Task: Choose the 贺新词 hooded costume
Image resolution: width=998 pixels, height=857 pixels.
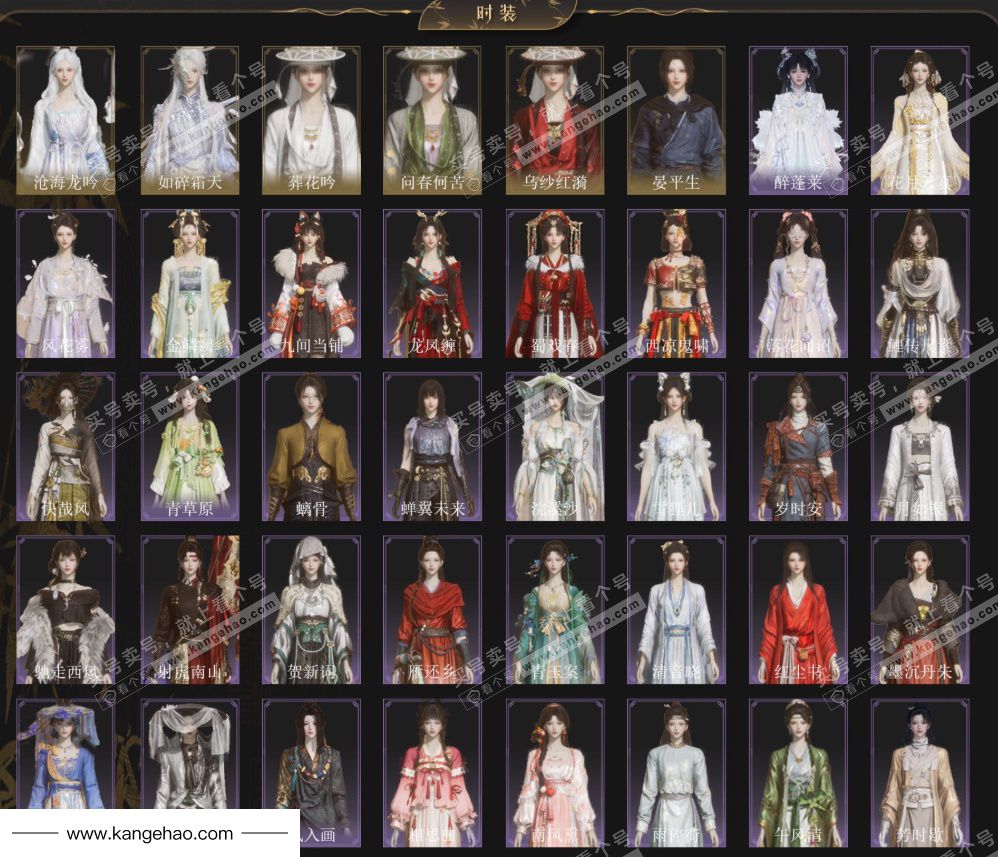Action: pyautogui.click(x=311, y=609)
